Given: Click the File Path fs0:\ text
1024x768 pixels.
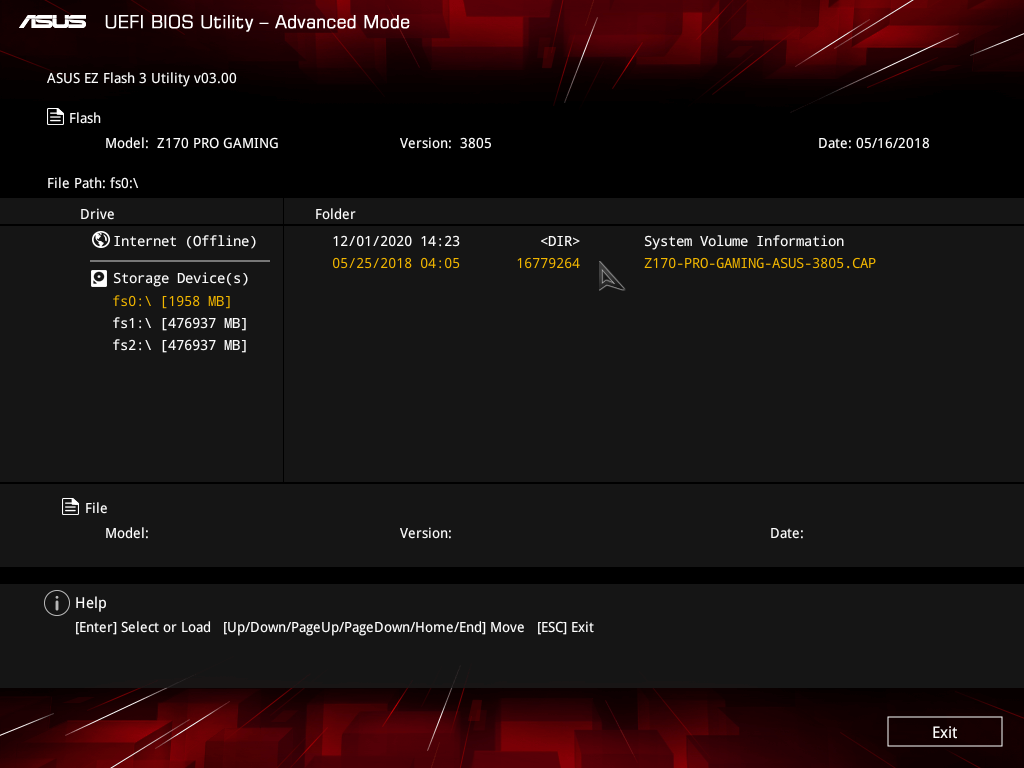Looking at the screenshot, I should coord(92,183).
